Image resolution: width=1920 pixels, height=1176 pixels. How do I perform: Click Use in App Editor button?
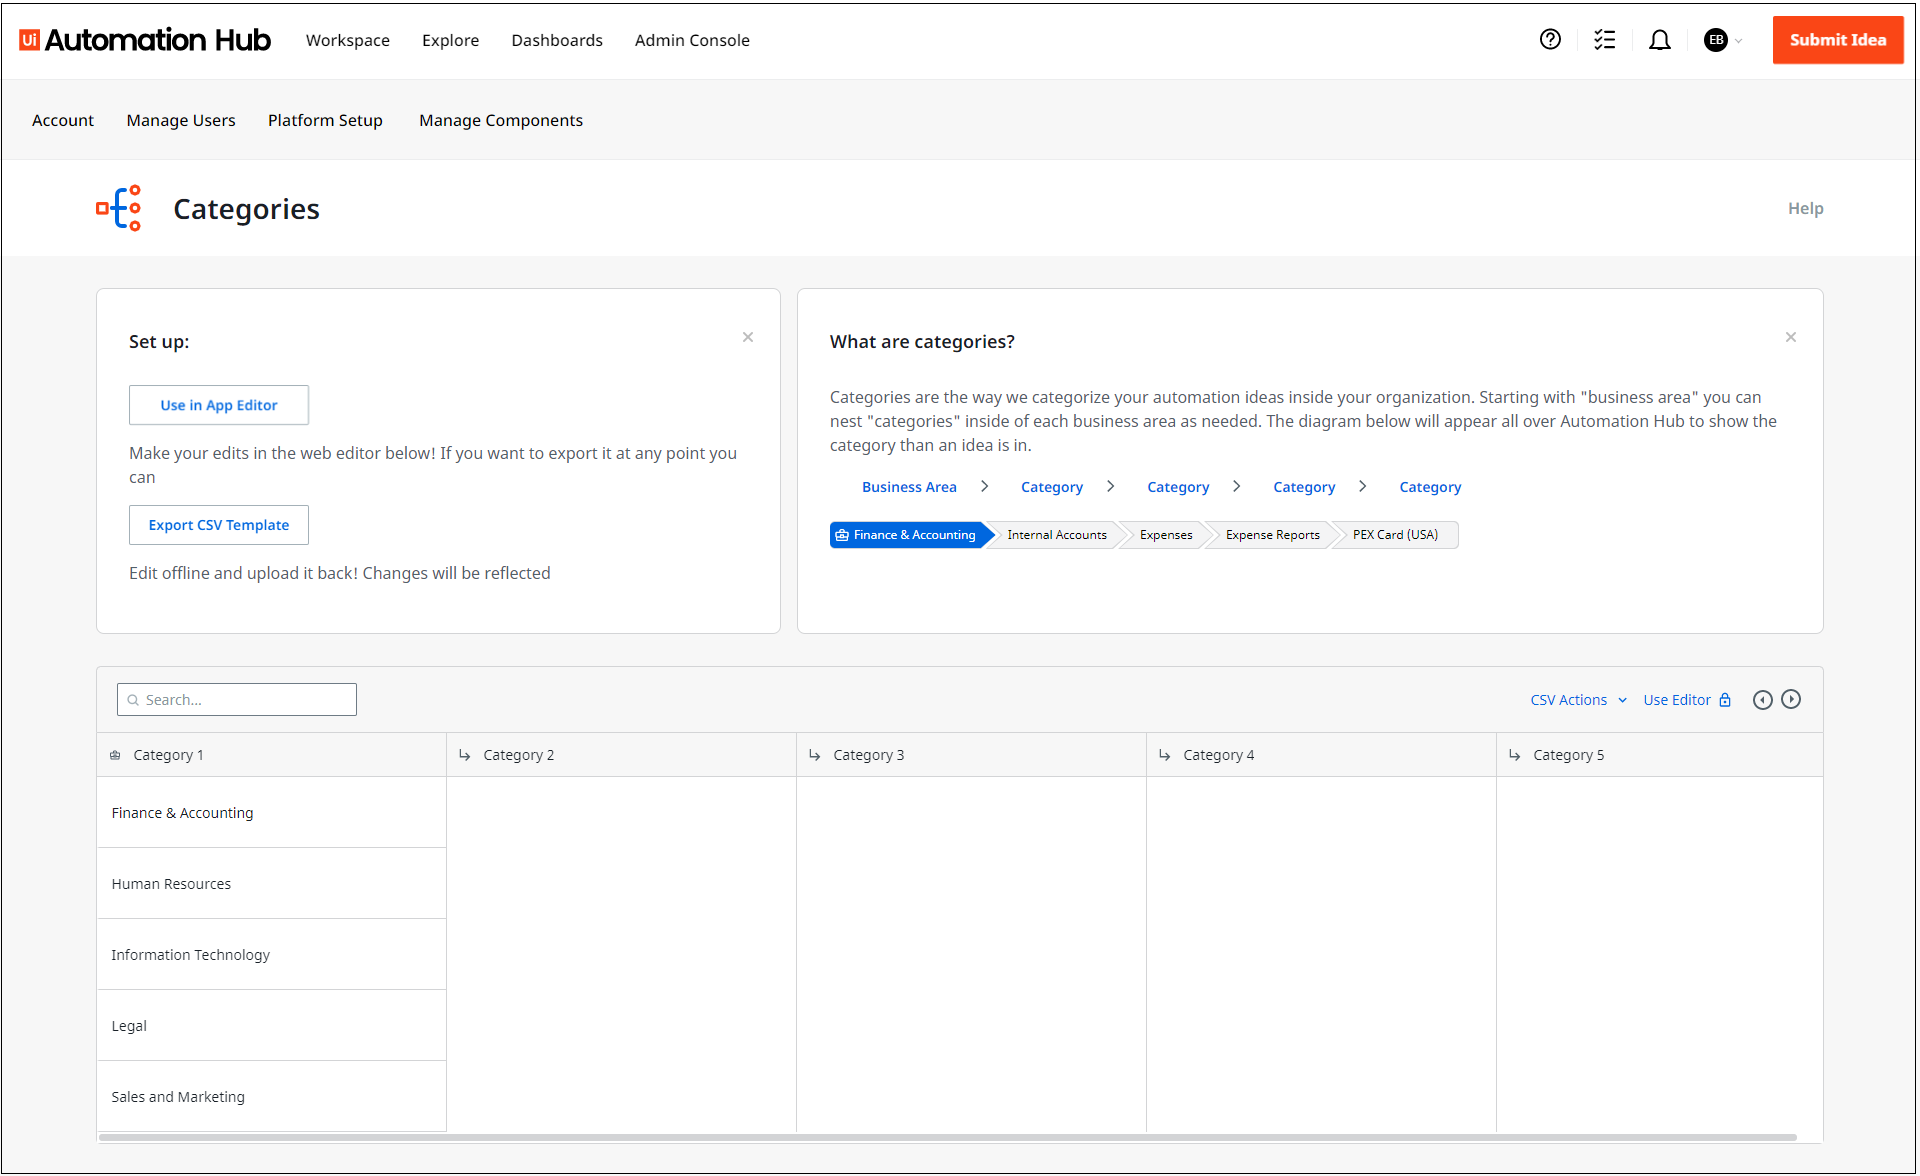pos(219,405)
